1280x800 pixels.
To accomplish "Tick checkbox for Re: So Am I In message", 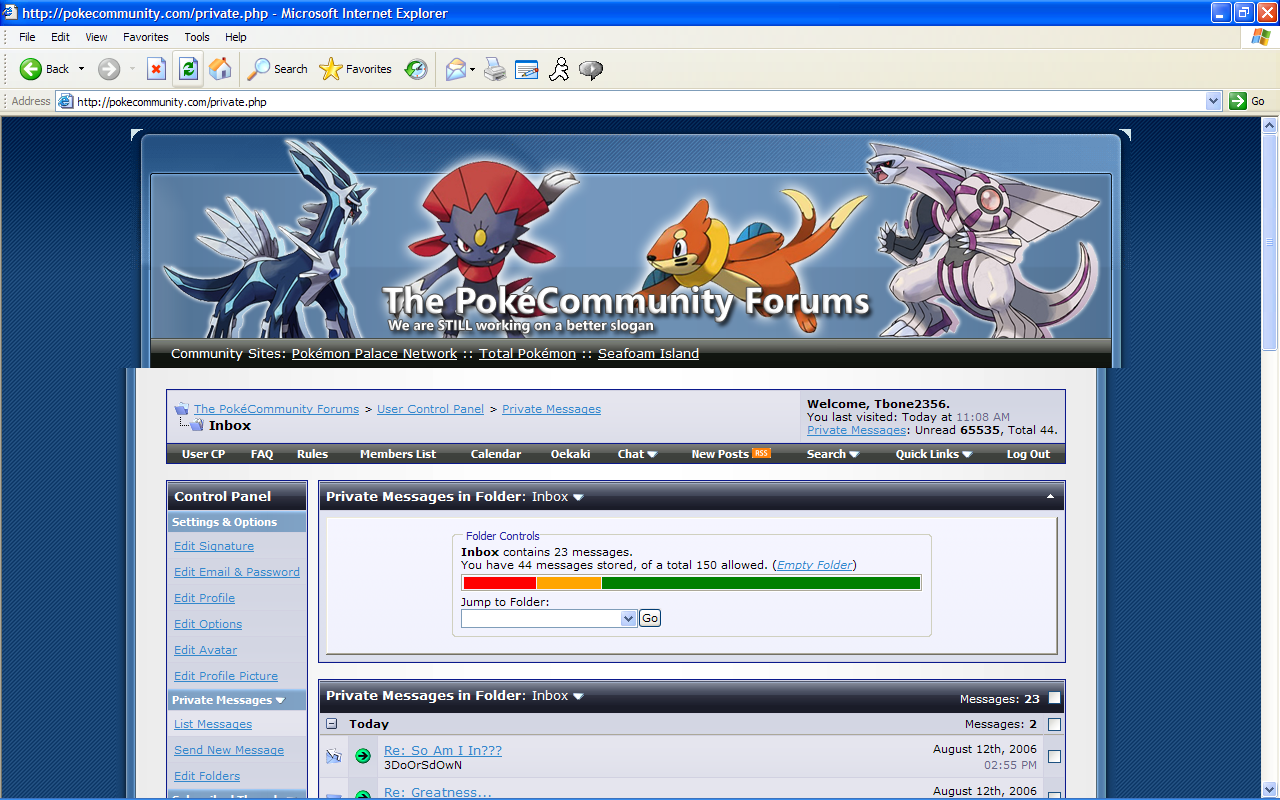I will coord(1054,757).
